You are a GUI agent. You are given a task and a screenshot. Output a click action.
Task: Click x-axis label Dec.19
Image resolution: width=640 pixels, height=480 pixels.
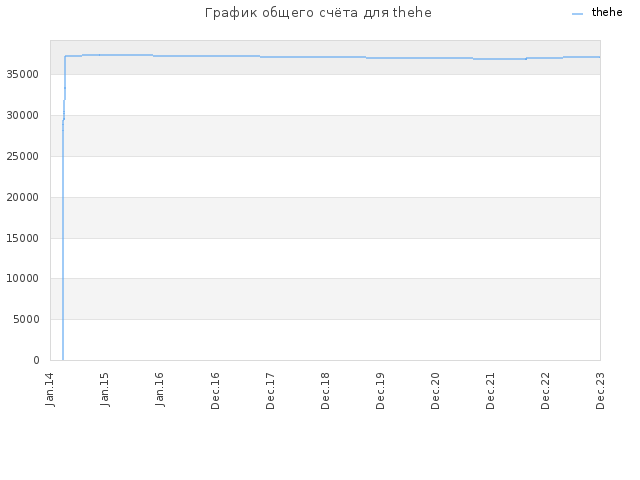[x=380, y=391]
